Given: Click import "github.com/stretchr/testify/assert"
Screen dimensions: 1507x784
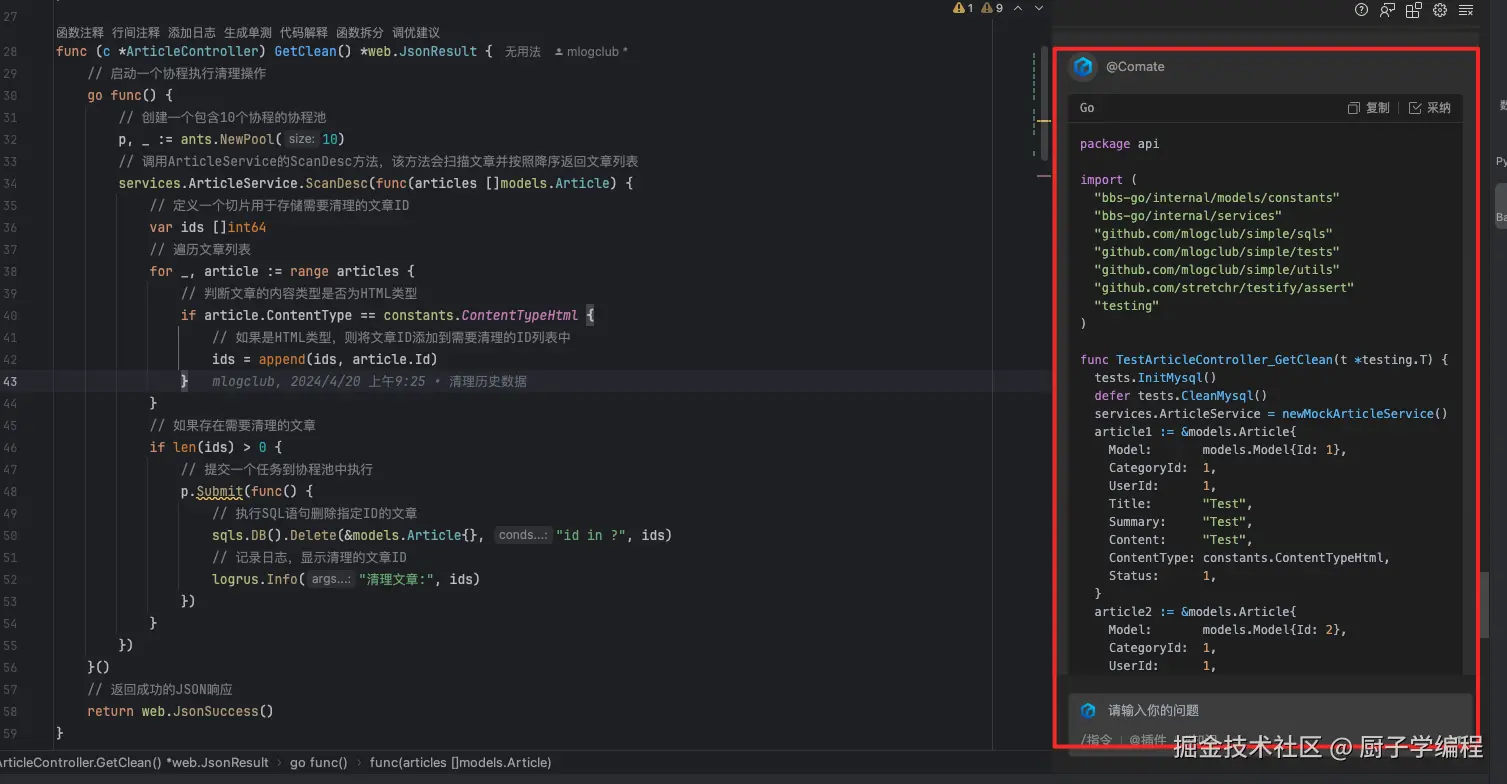Looking at the screenshot, I should tap(1224, 288).
